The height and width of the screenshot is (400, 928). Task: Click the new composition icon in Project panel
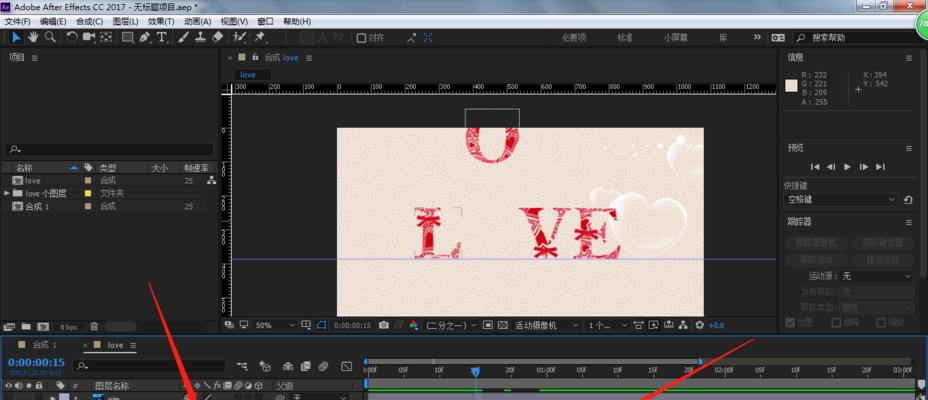(x=43, y=326)
